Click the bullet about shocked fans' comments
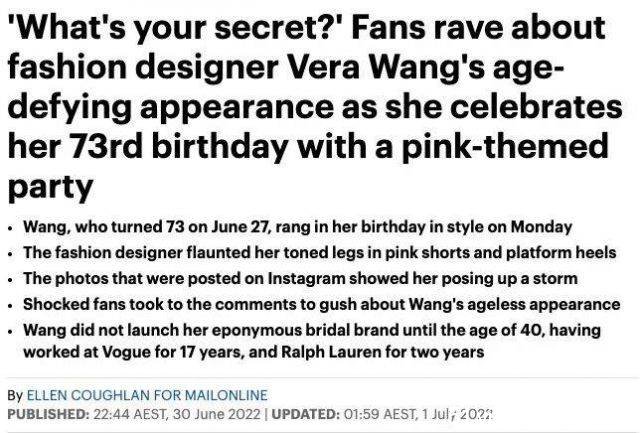This screenshot has width=640, height=433. pos(322,304)
